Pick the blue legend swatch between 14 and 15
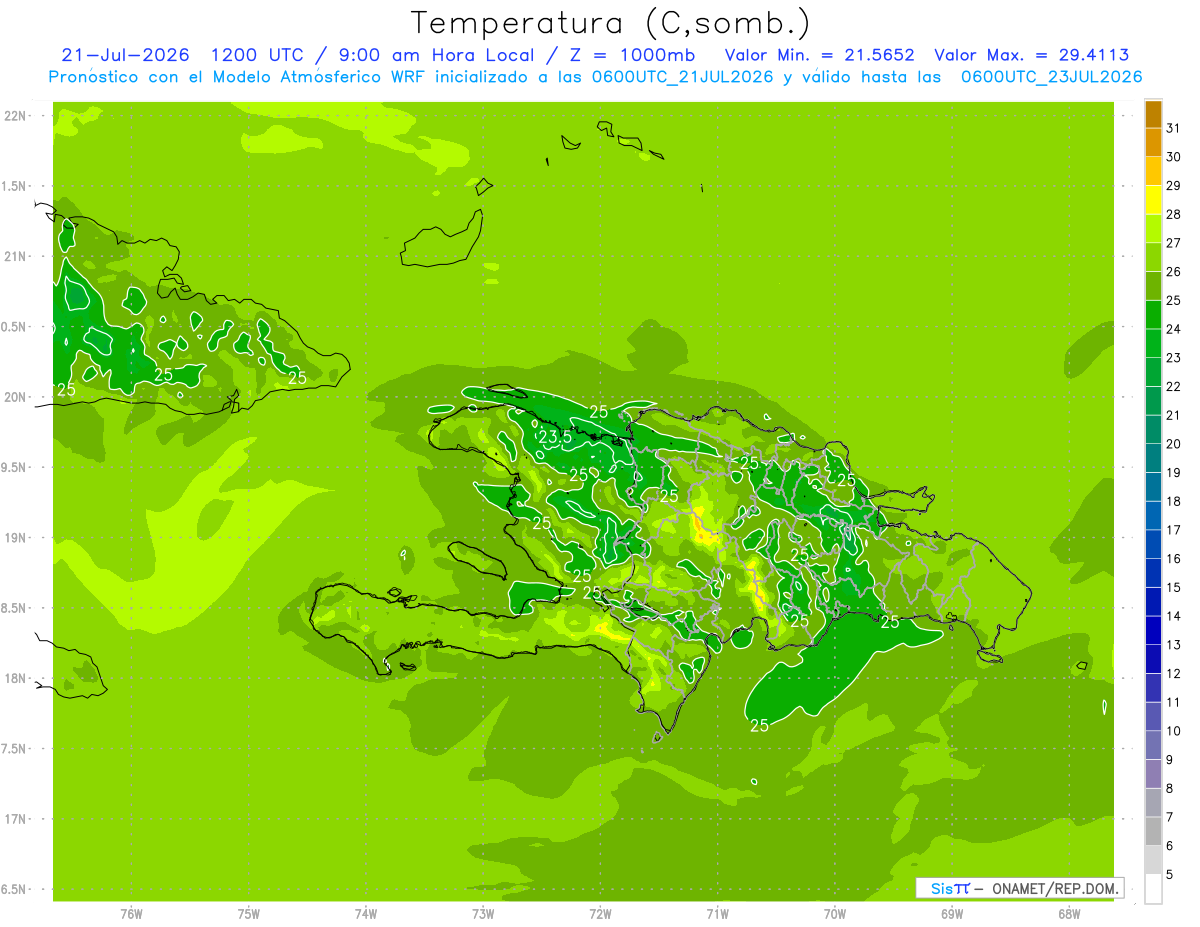The width and height of the screenshot is (1200, 927). 1153,602
